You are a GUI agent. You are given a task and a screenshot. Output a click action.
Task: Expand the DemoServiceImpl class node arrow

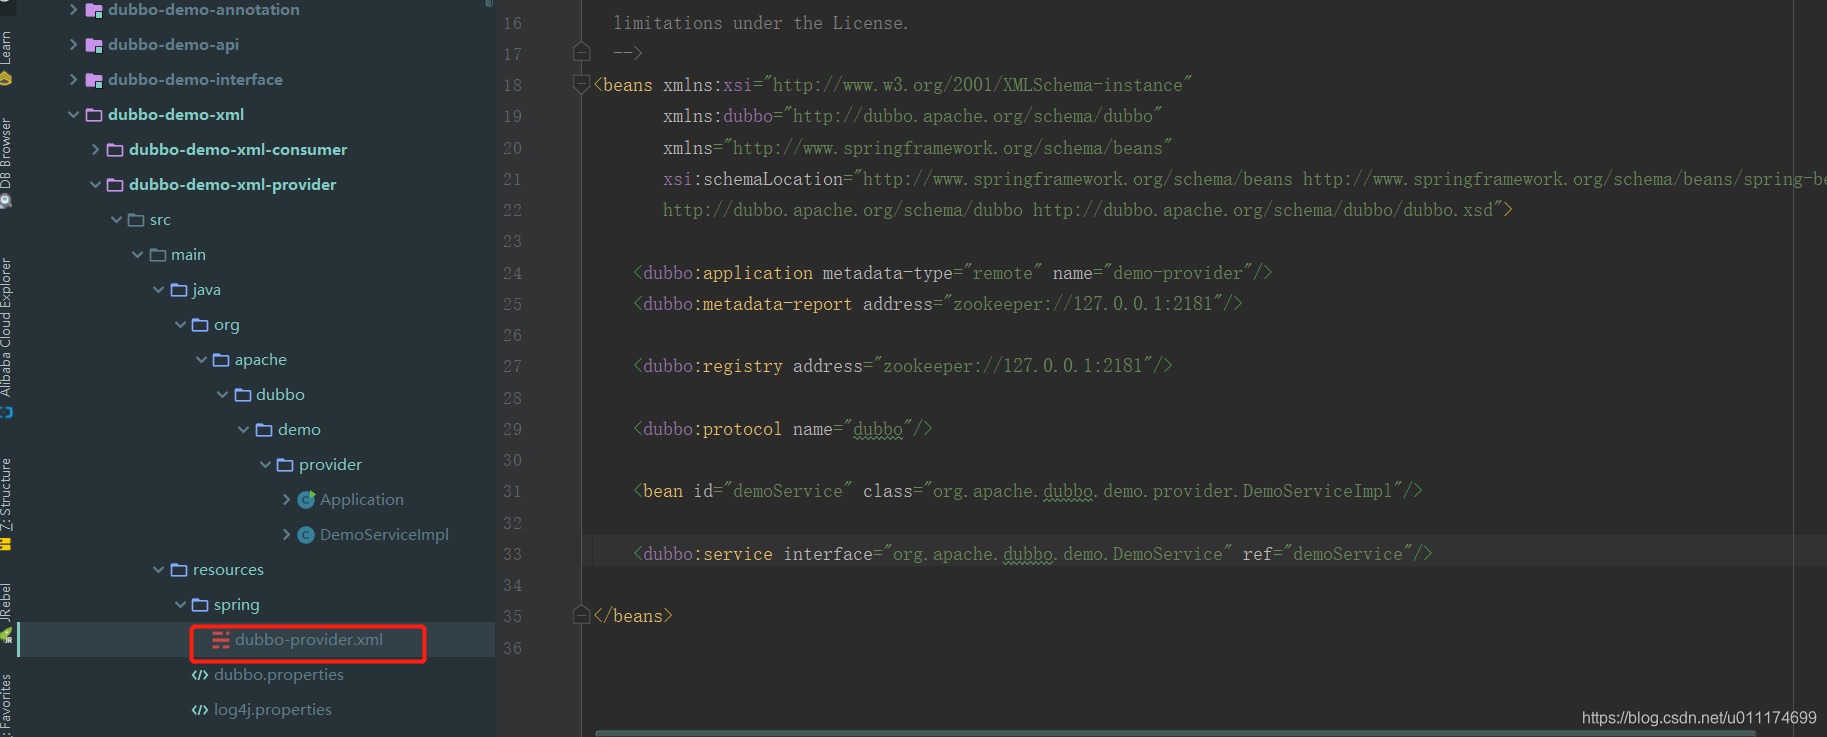click(x=286, y=535)
